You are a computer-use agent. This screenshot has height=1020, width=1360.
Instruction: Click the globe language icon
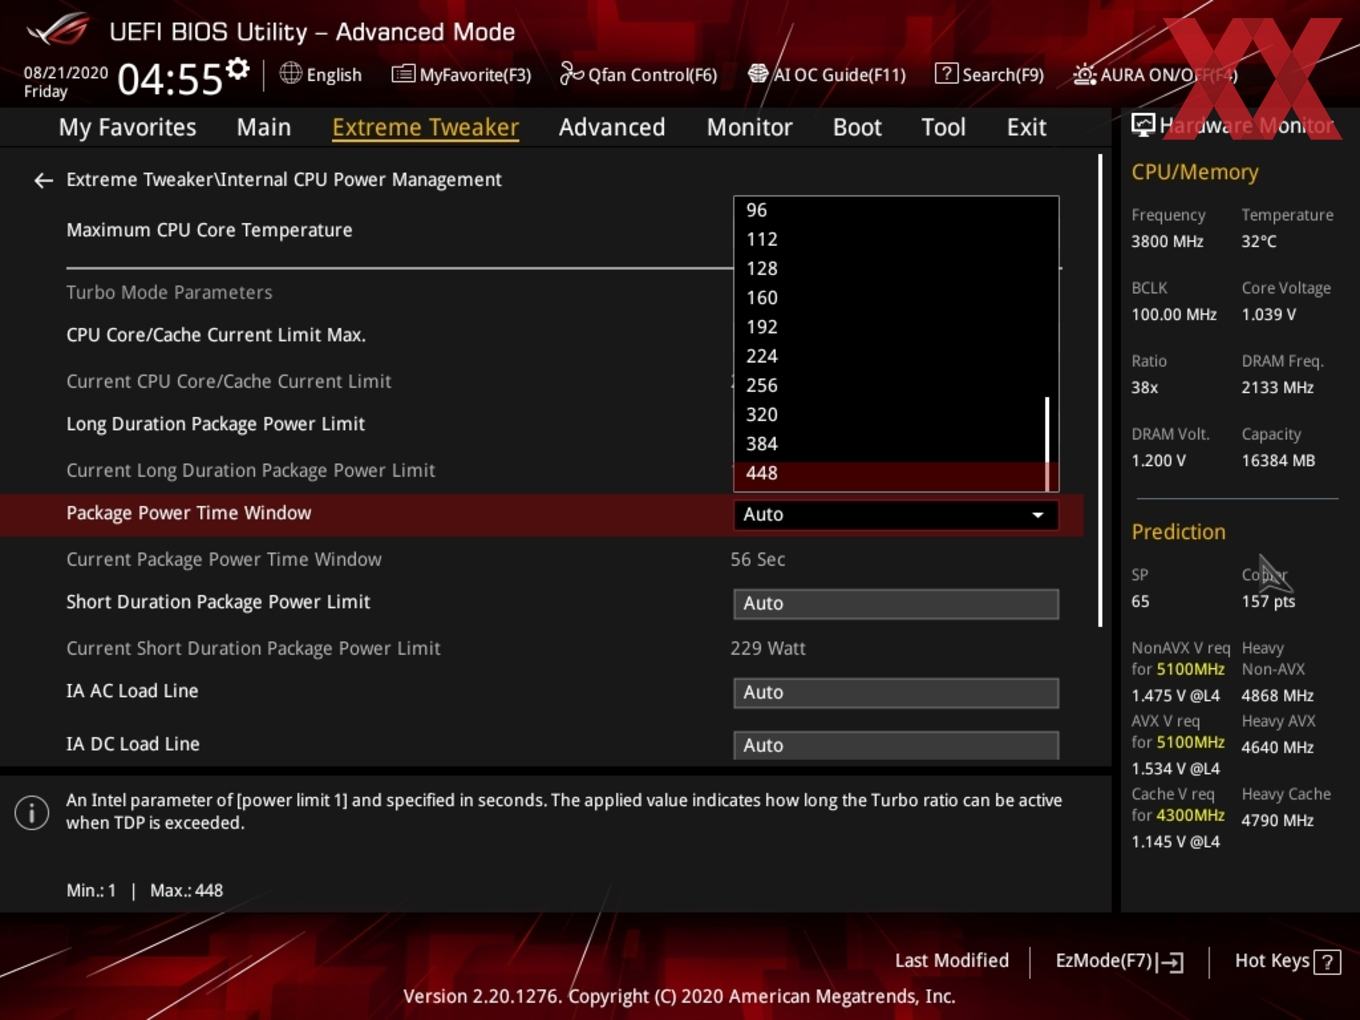[x=290, y=73]
